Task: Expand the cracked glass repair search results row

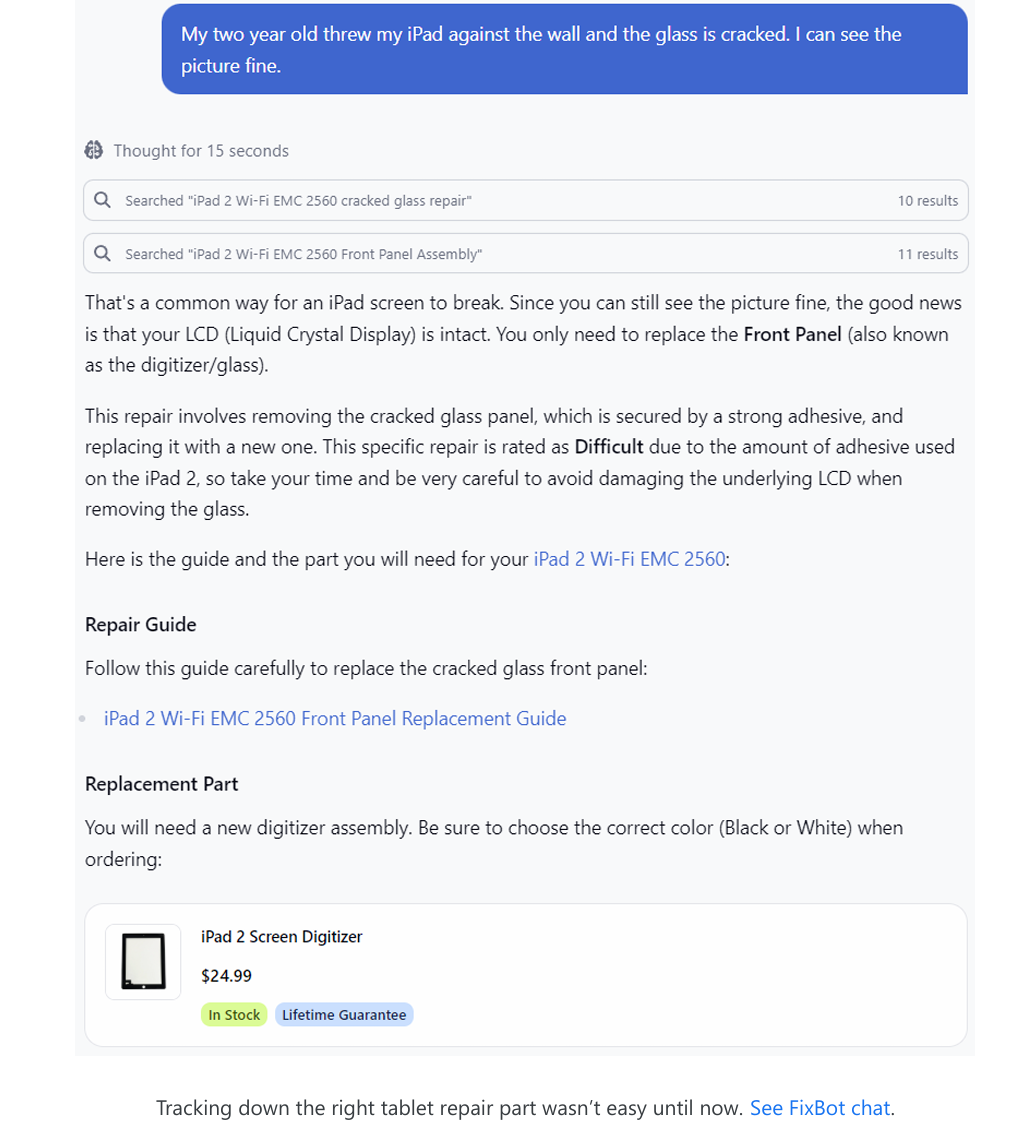Action: pos(525,200)
